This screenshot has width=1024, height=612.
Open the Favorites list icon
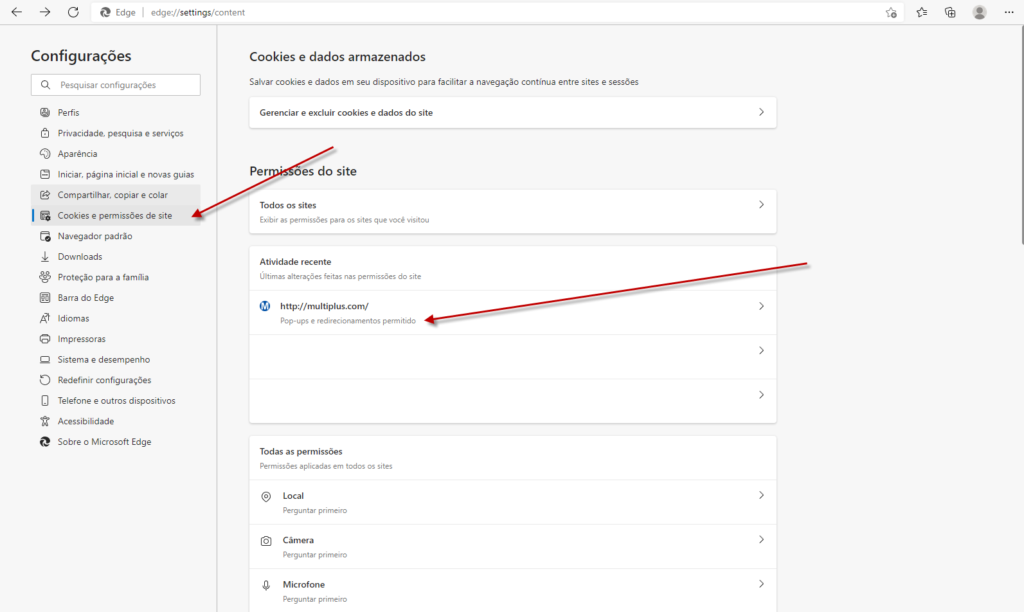point(922,12)
